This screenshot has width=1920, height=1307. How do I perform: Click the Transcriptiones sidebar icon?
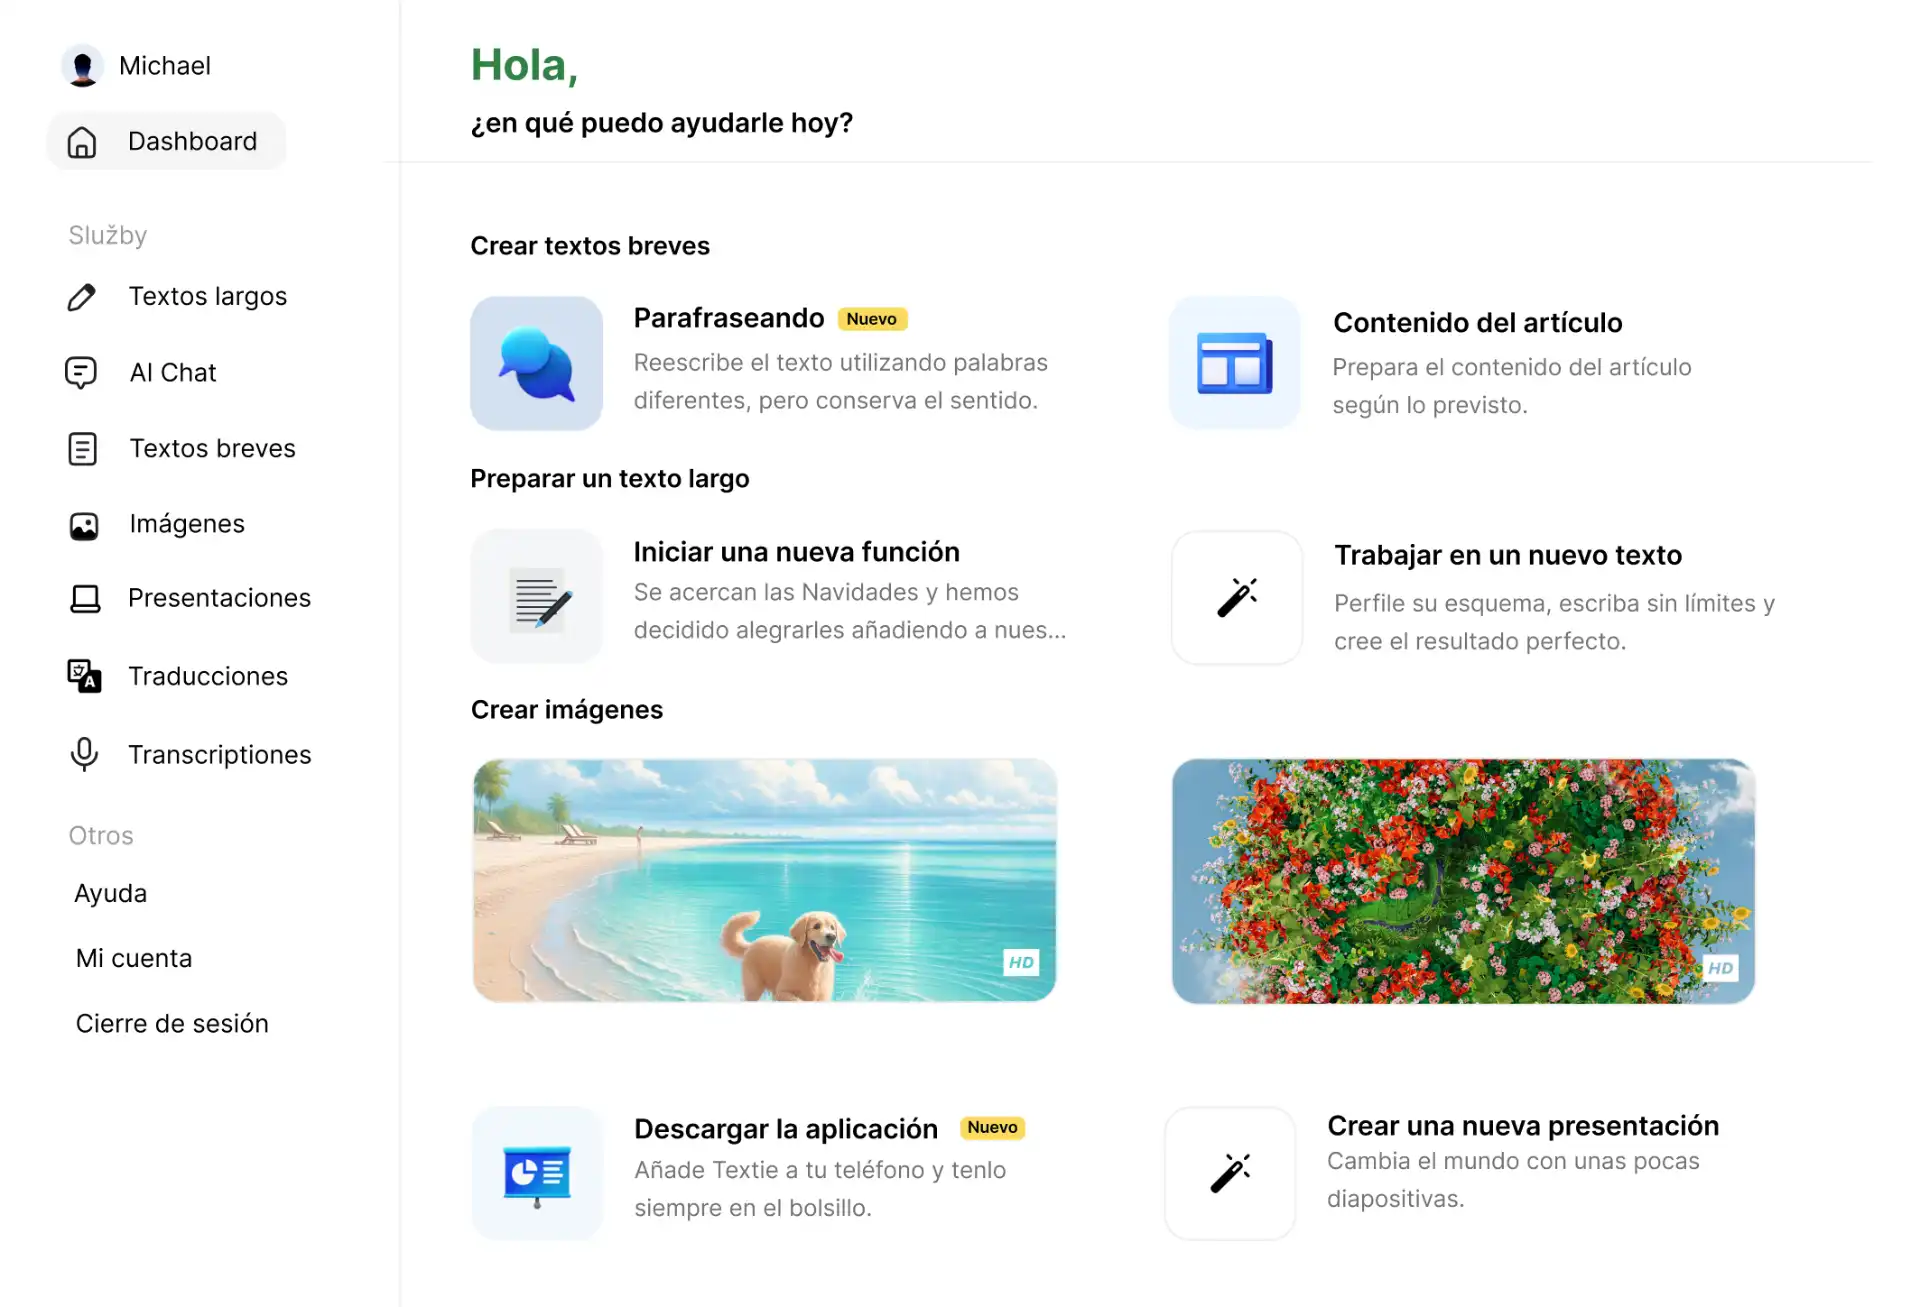(x=83, y=754)
